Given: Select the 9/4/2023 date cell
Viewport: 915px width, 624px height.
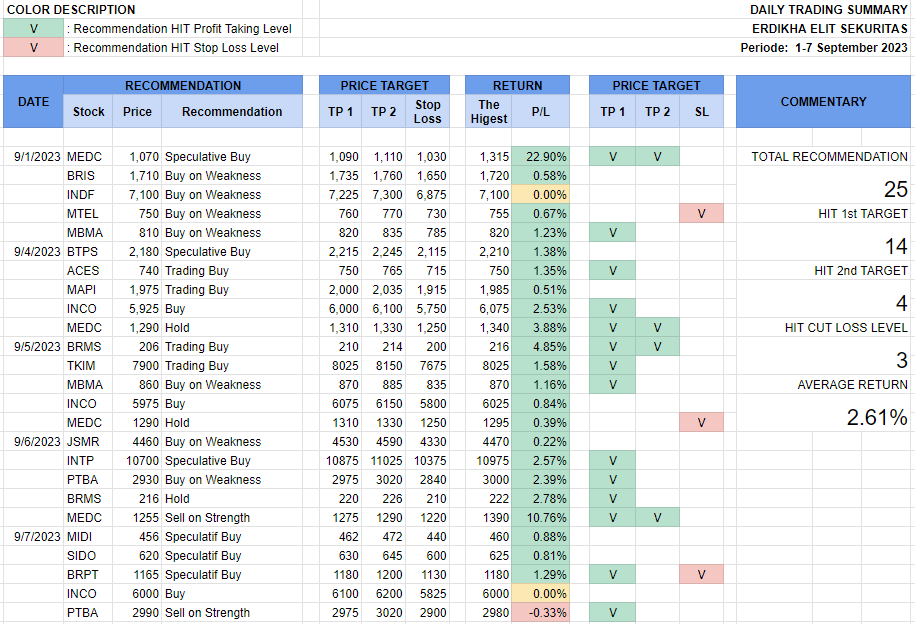Looking at the screenshot, I should click(x=33, y=252).
